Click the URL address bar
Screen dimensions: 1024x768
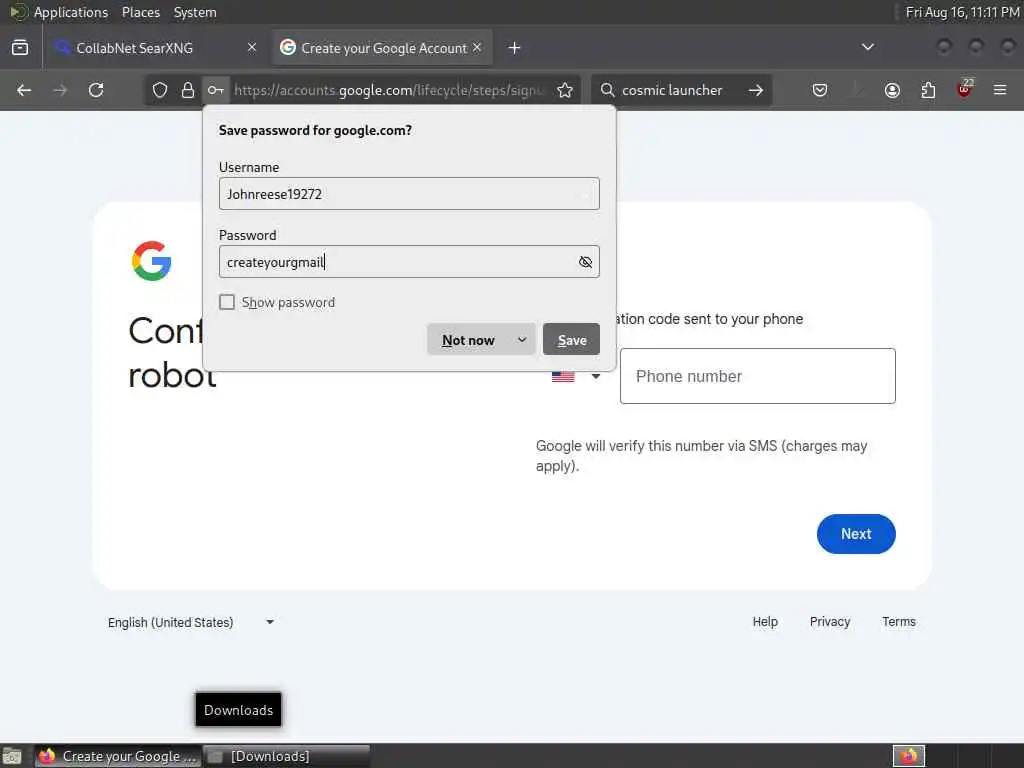coord(389,90)
